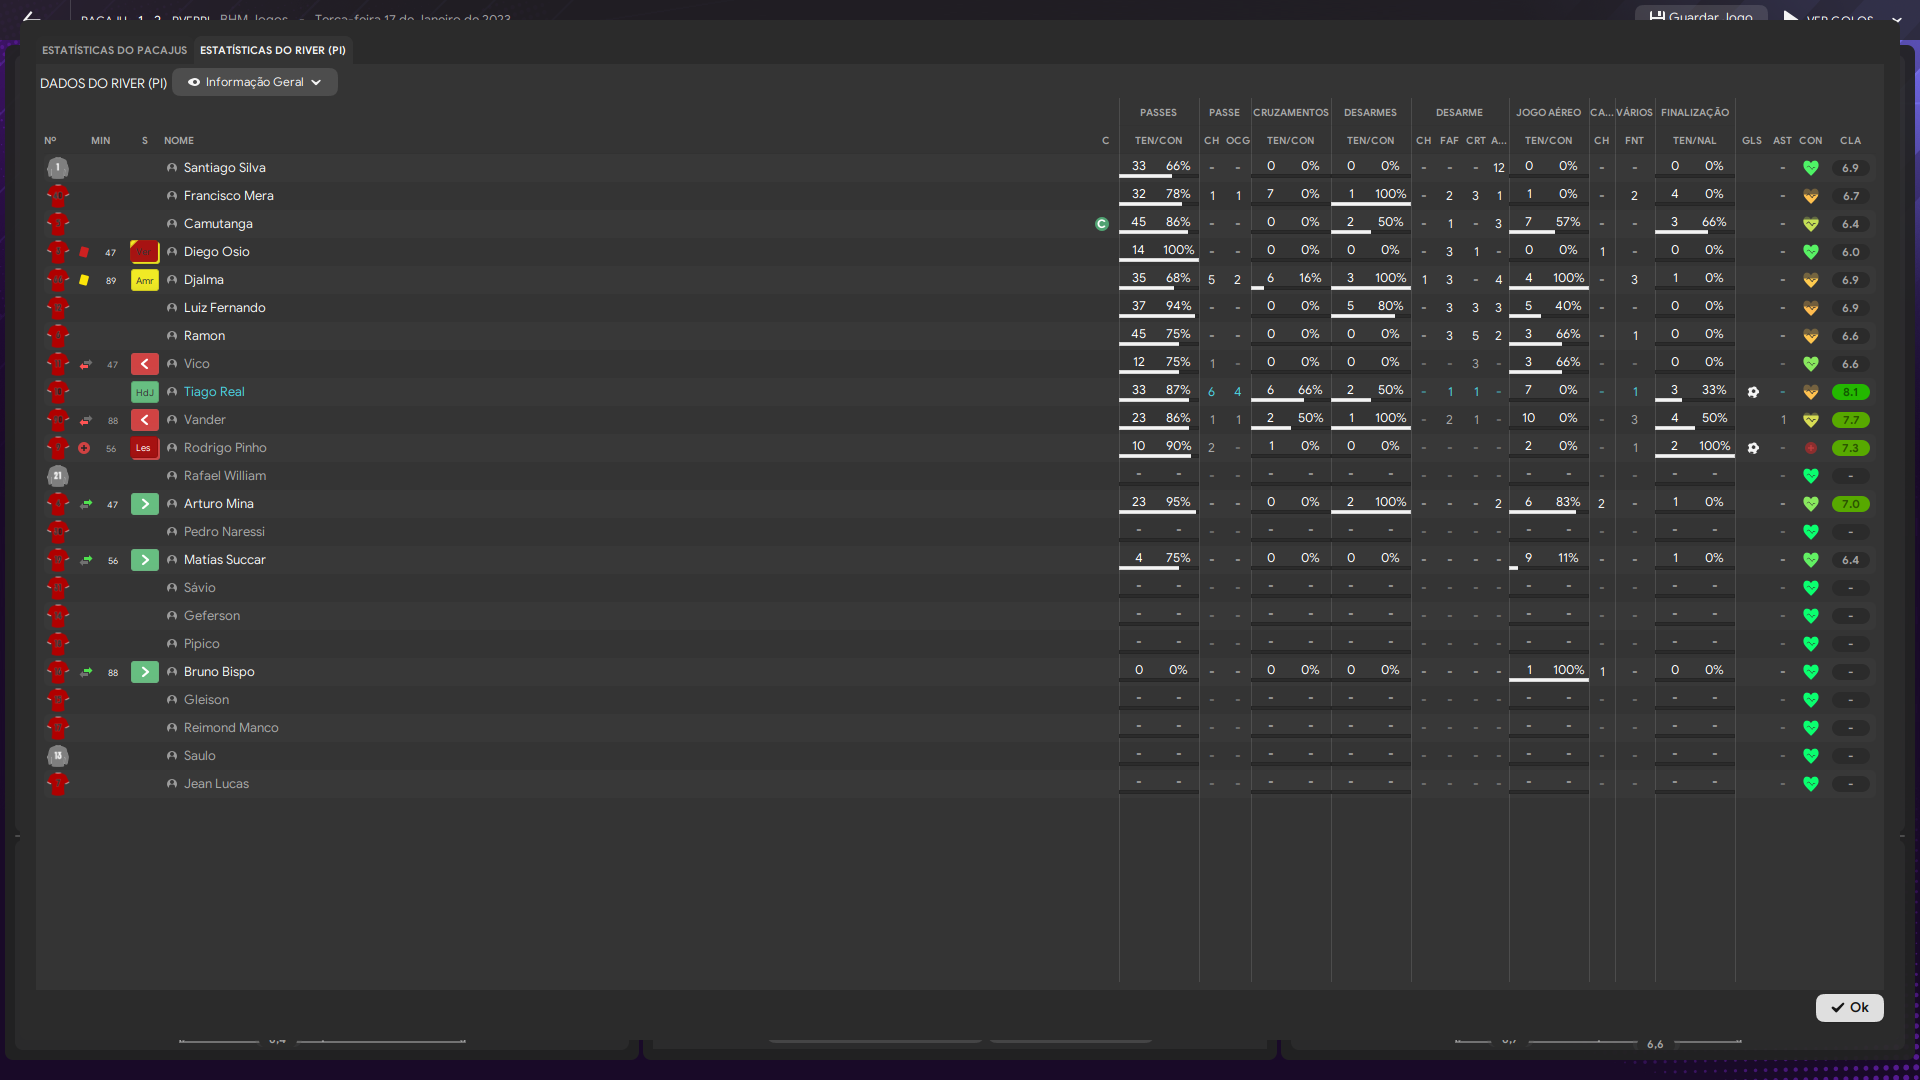
Task: Click the goalkeeper shirt icon for Santiago Silva
Action: click(x=58, y=168)
